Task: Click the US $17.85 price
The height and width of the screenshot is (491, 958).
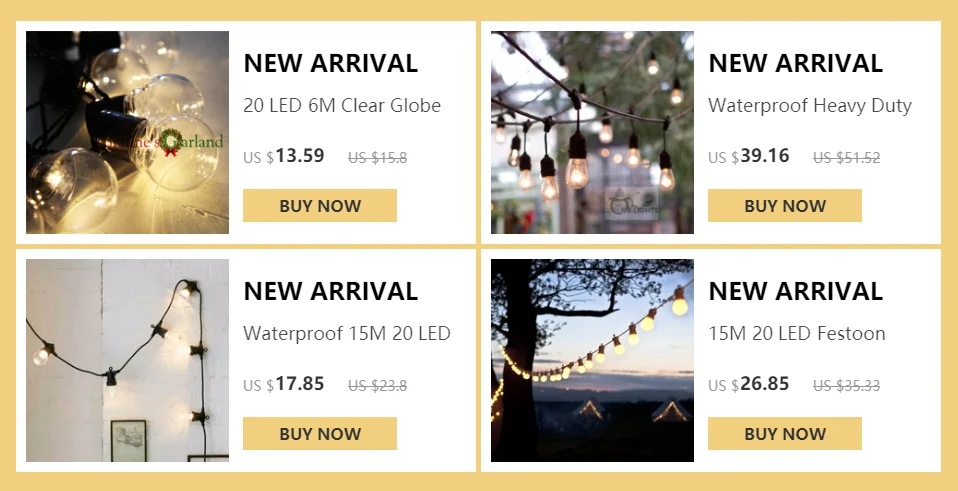Action: 284,384
